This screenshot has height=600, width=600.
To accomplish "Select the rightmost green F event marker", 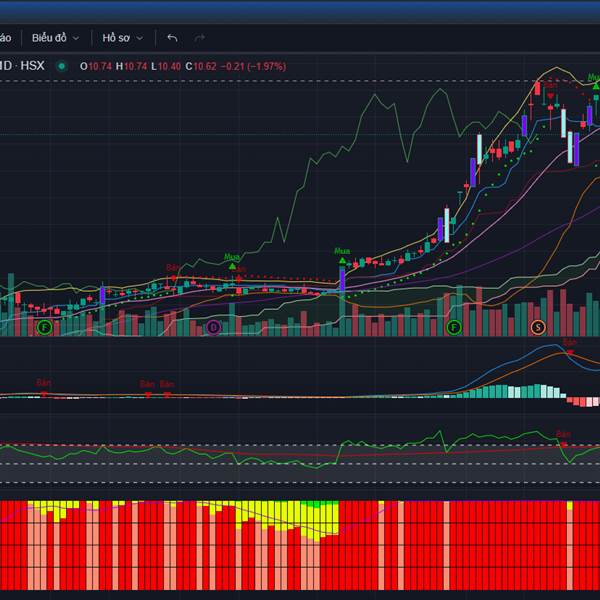I will pyautogui.click(x=454, y=327).
